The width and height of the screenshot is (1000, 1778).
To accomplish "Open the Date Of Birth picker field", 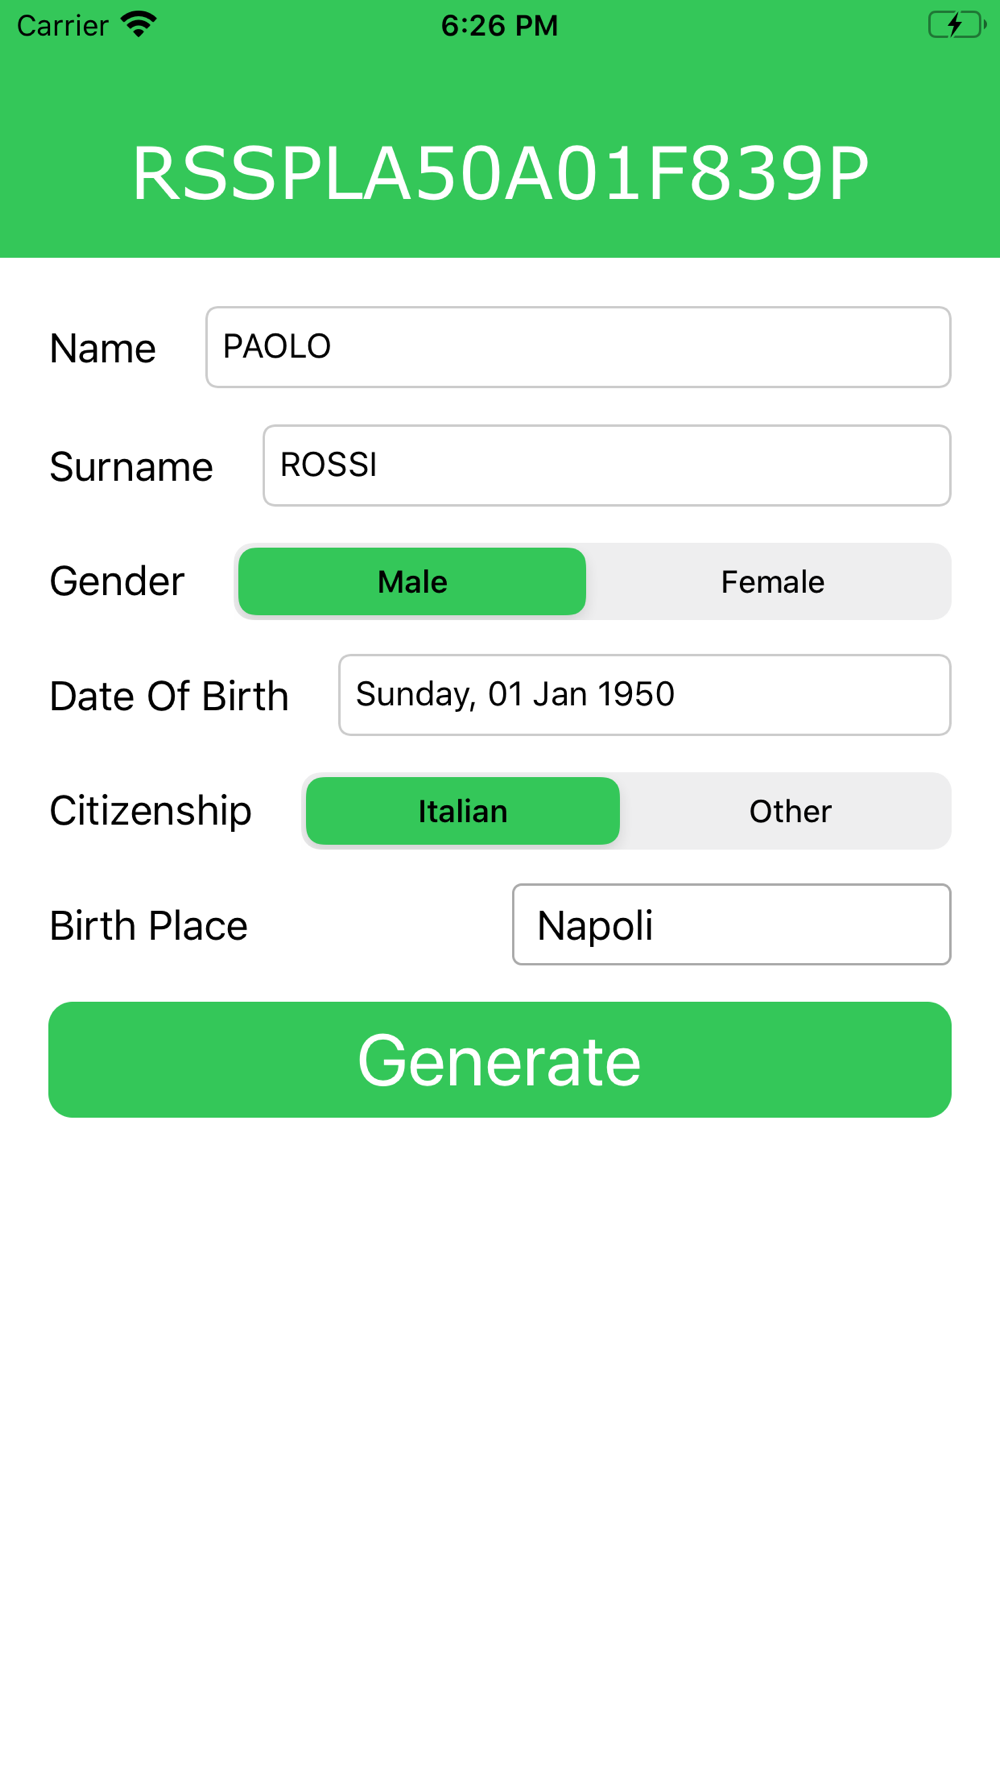I will pyautogui.click(x=644, y=695).
